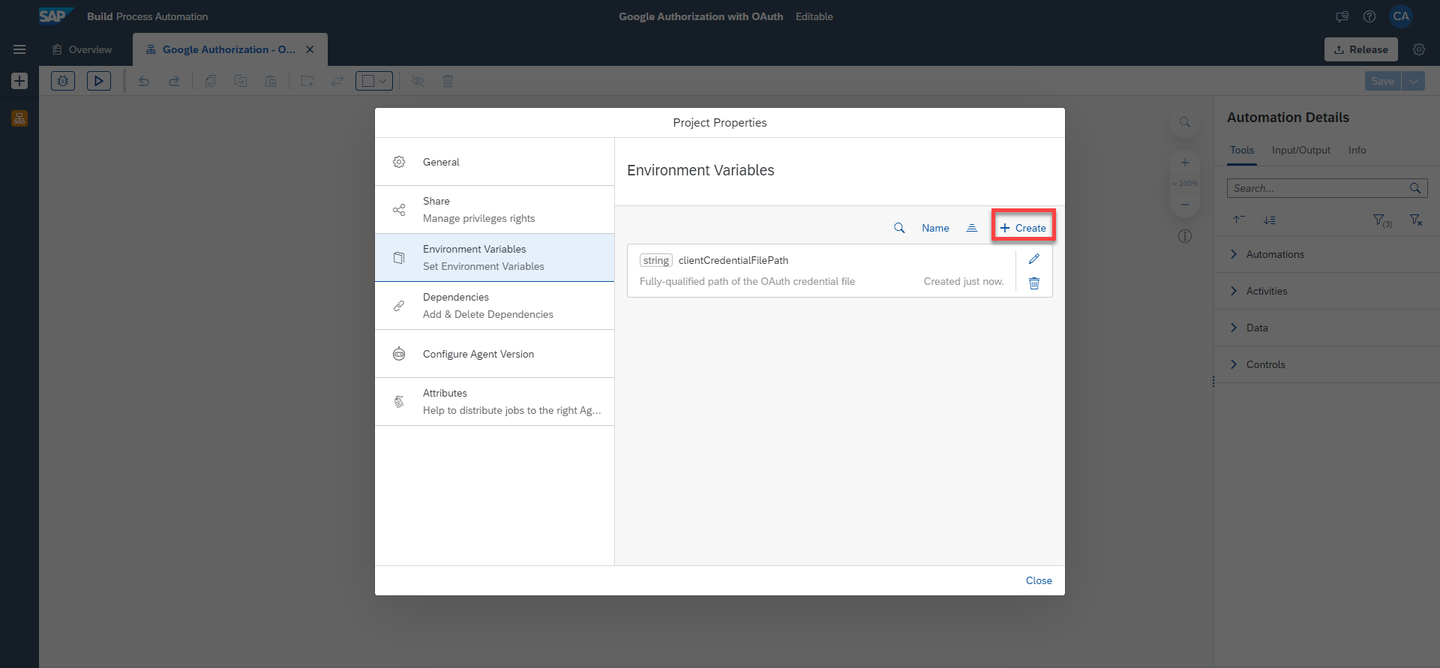1440x668 pixels.
Task: Click the expand-all list icon
Action: (x=1269, y=220)
